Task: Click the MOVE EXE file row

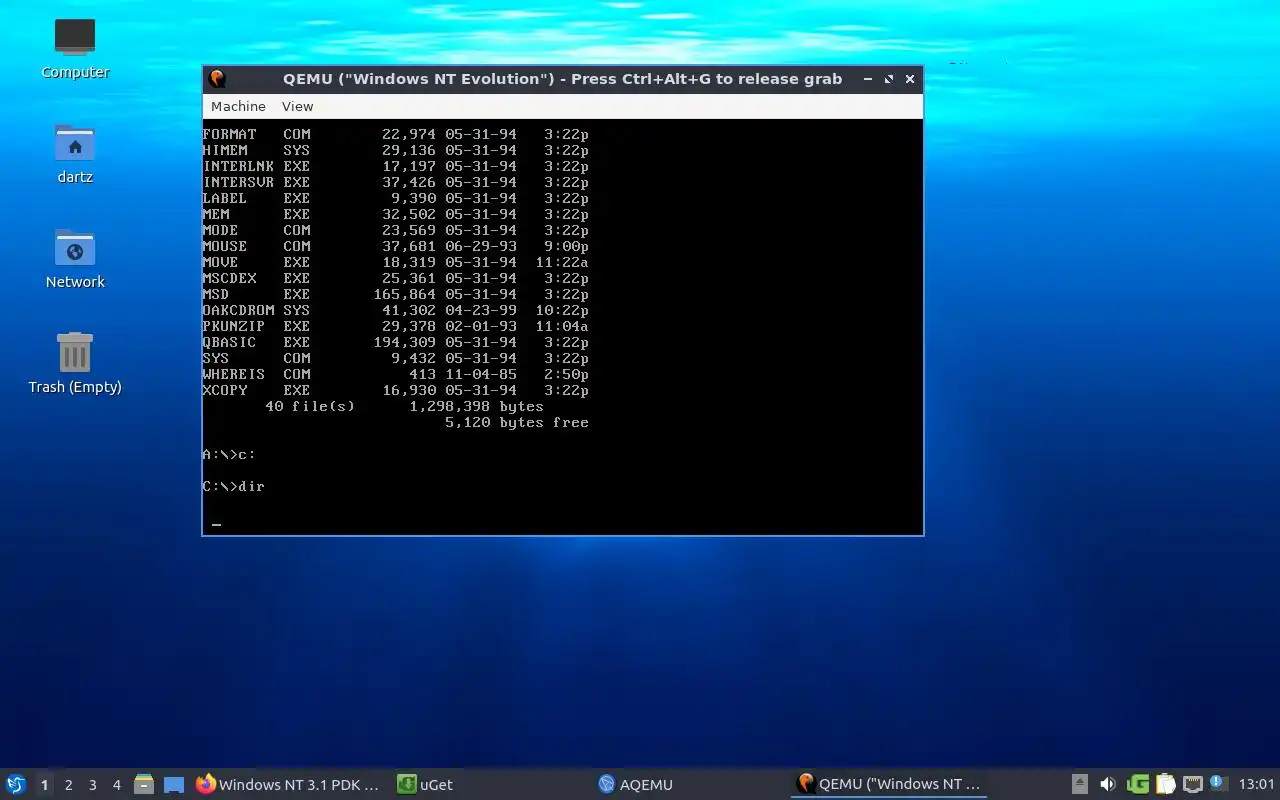Action: [395, 262]
